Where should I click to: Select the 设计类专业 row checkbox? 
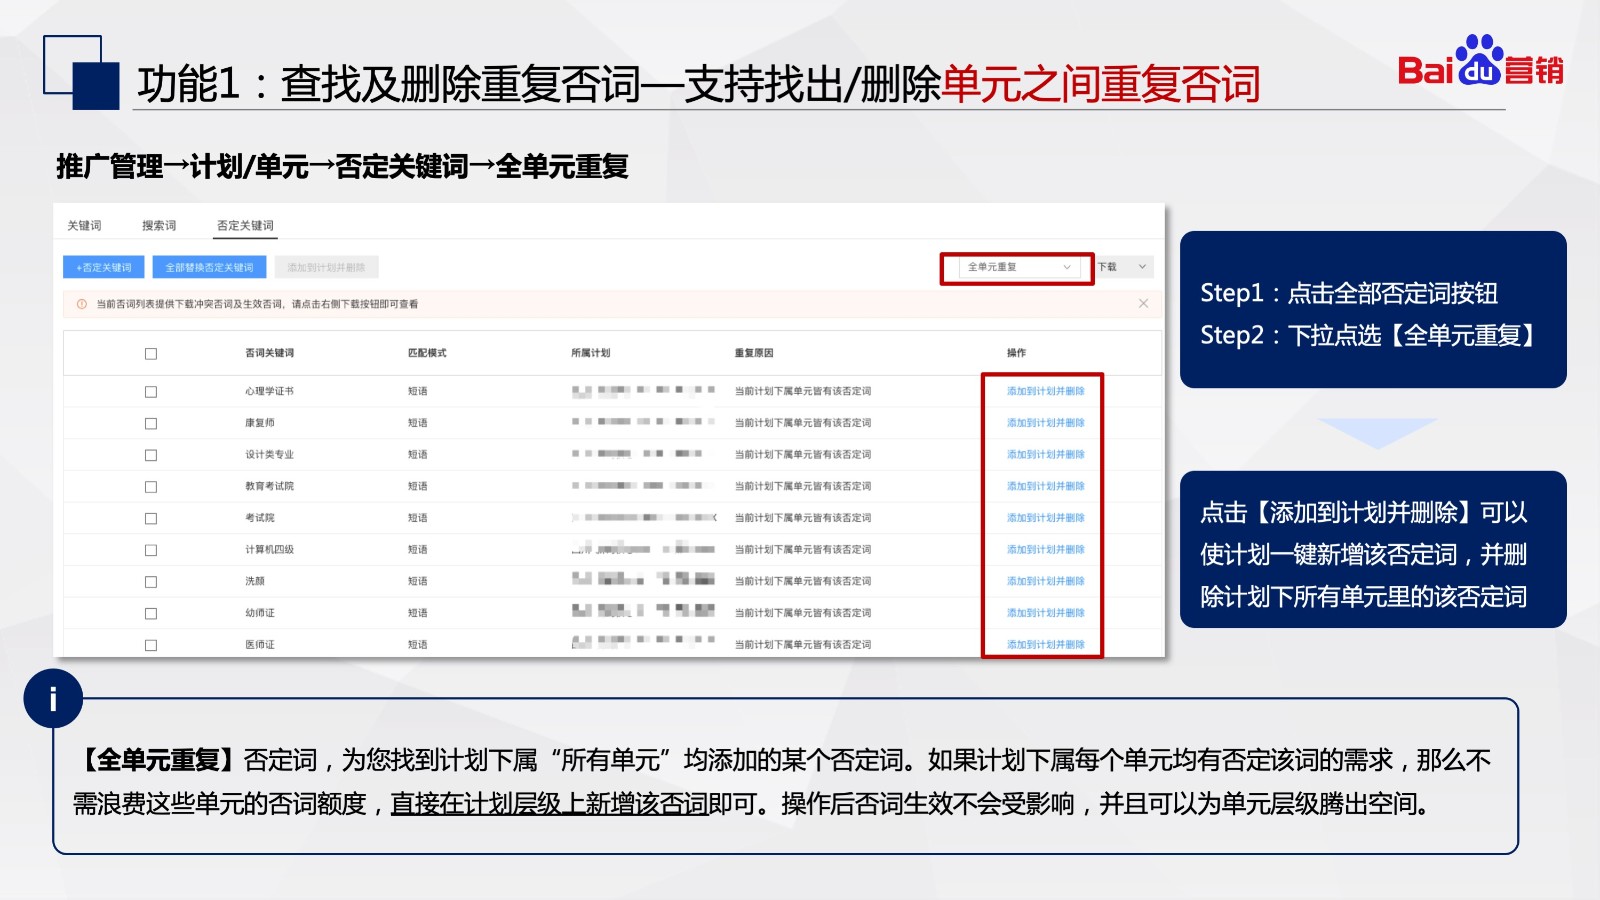tap(151, 455)
